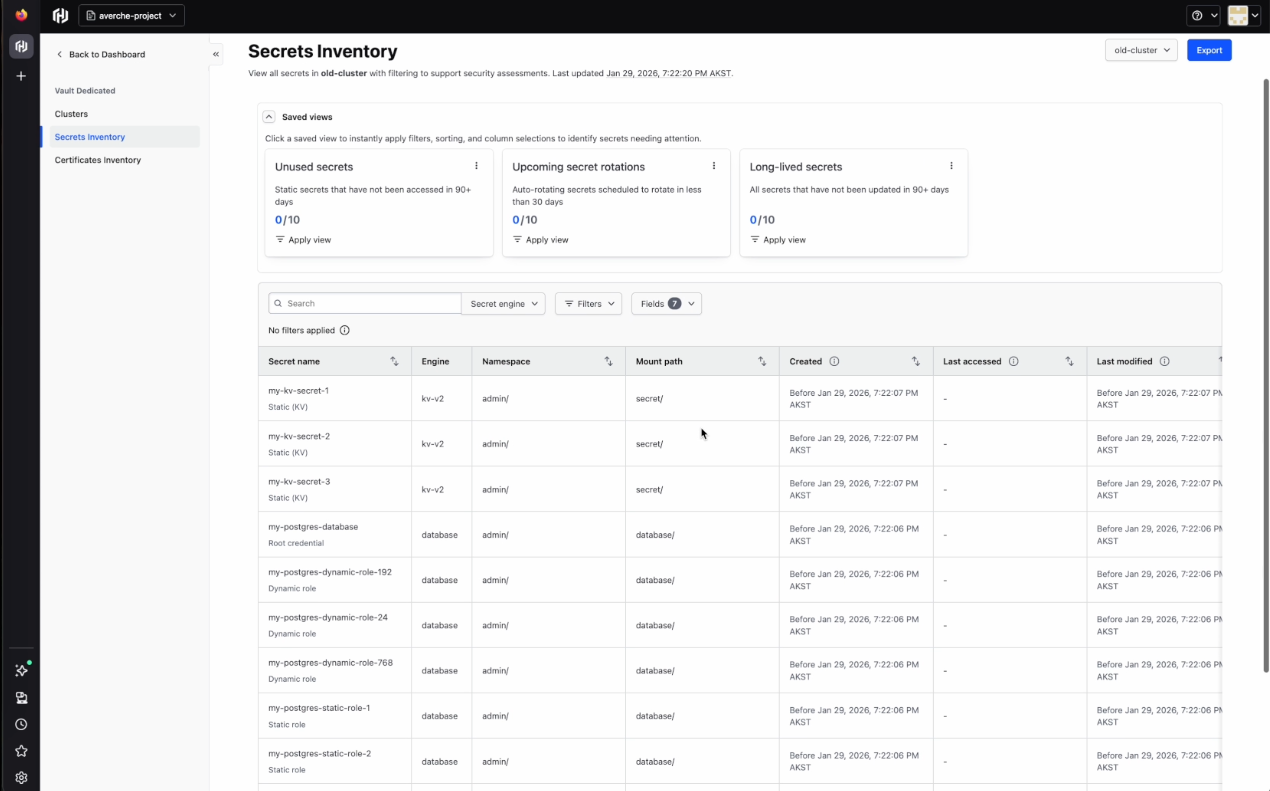
Task: Collapse the sidebar navigation panel
Action: (x=216, y=54)
